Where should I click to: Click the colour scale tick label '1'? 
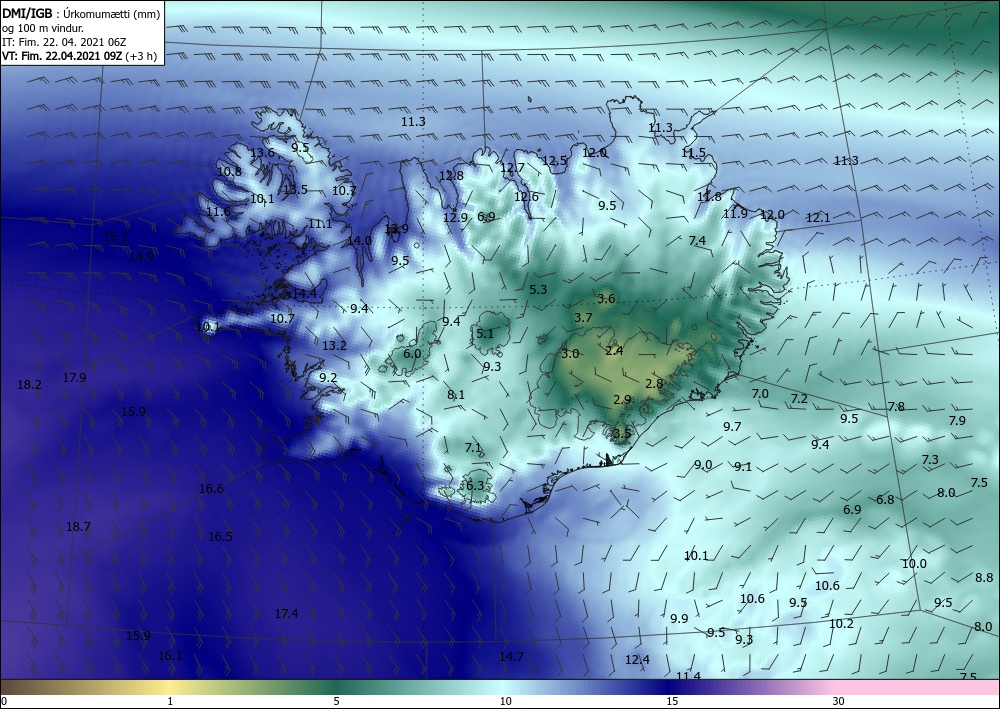point(170,701)
